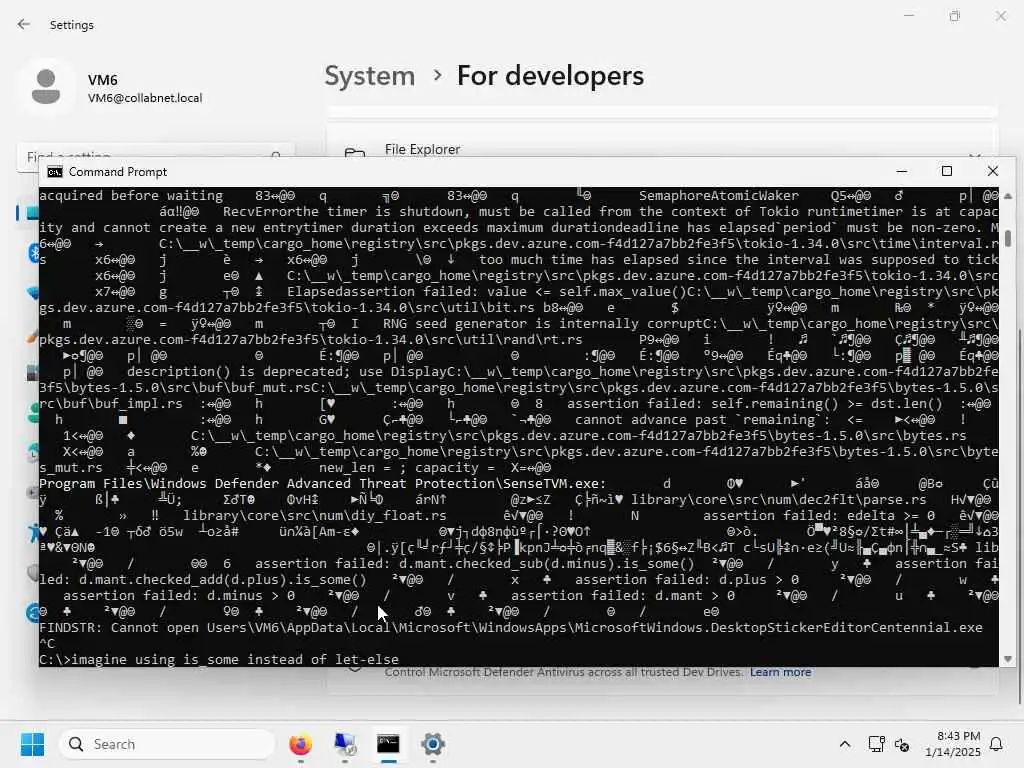Click the muted volume tray icon
Viewport: 1024px width, 768px height.
902,744
